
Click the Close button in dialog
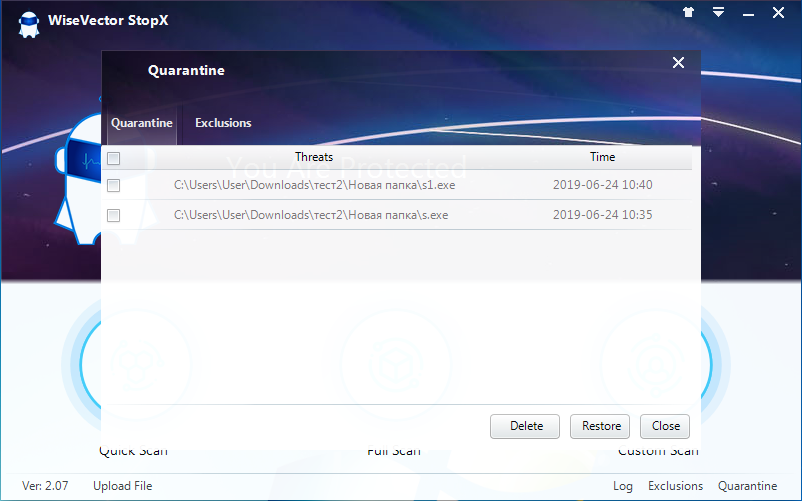point(665,426)
